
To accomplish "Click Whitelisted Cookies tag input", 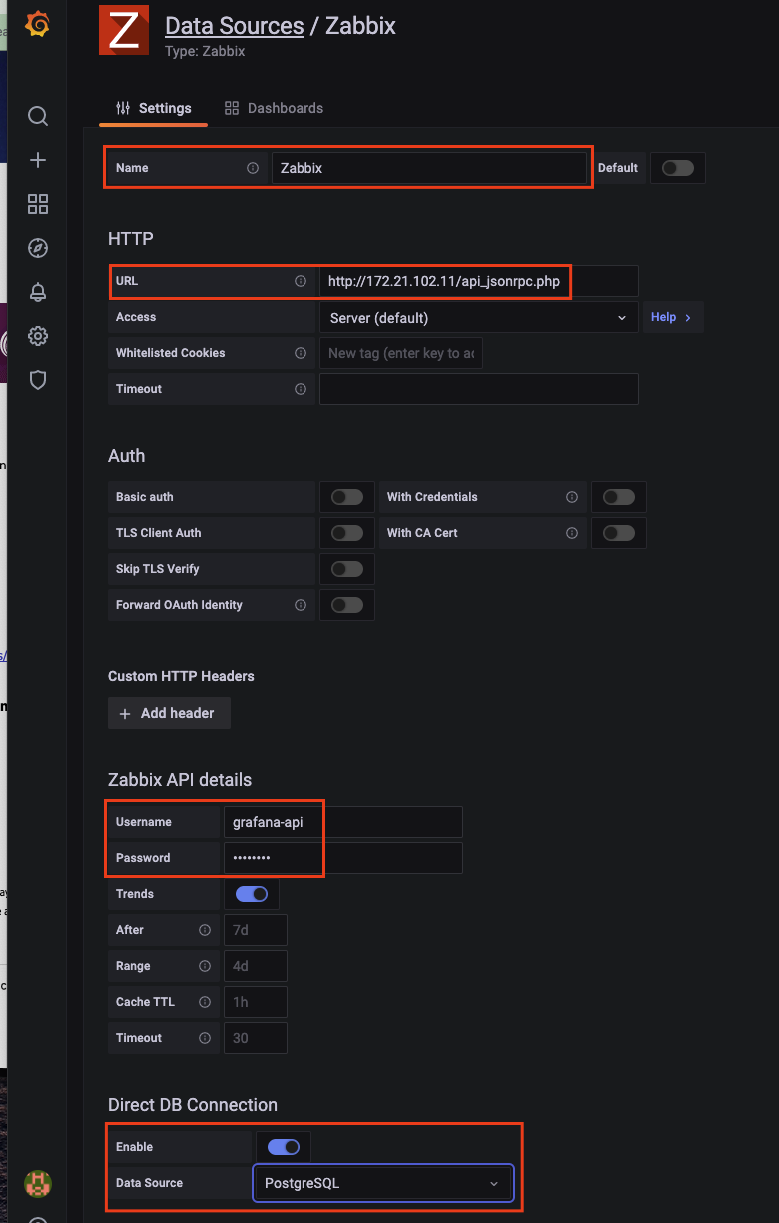I will 401,353.
